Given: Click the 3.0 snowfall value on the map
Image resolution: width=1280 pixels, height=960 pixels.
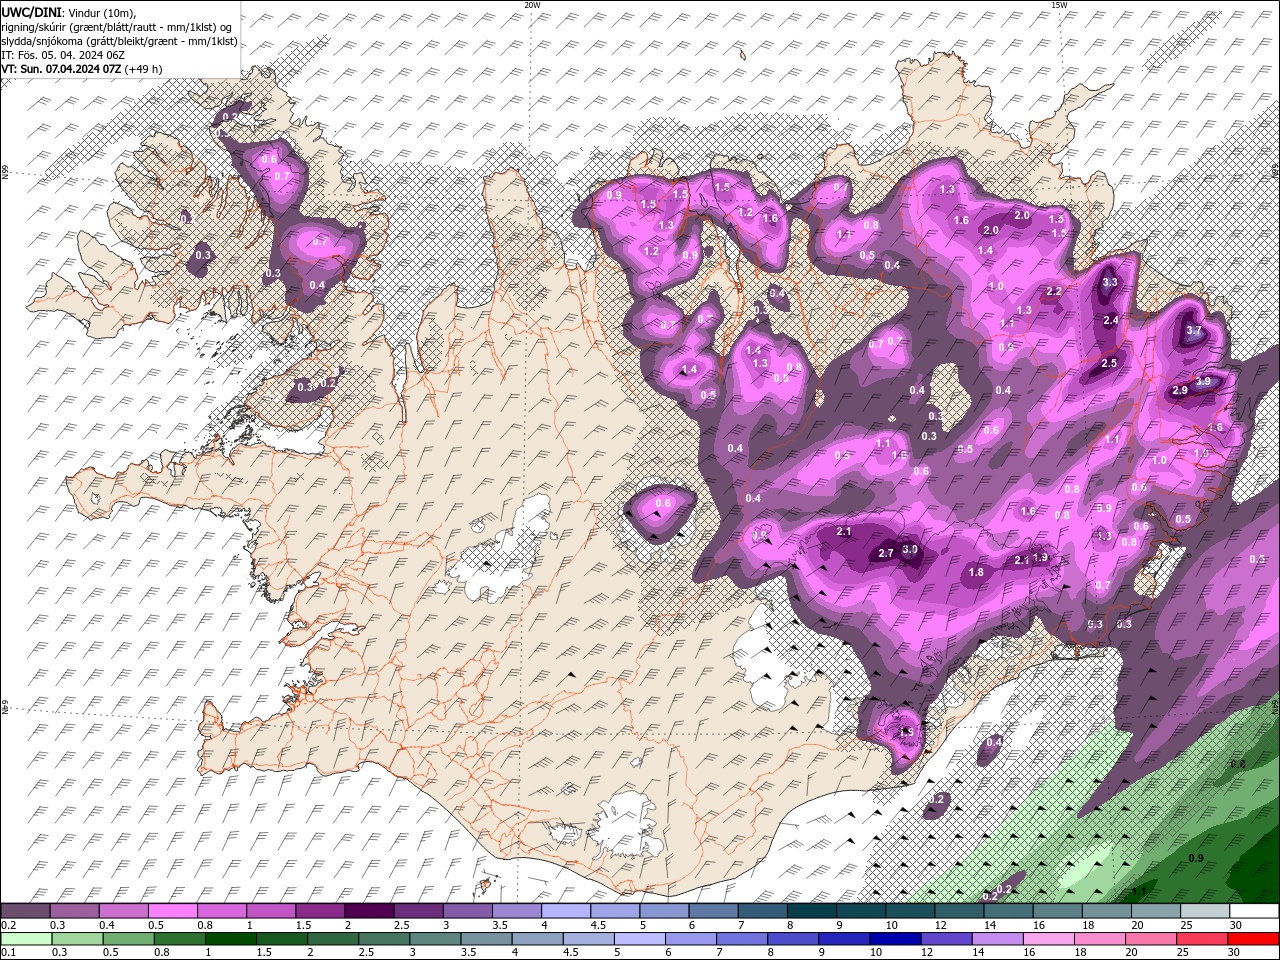Looking at the screenshot, I should point(910,550).
